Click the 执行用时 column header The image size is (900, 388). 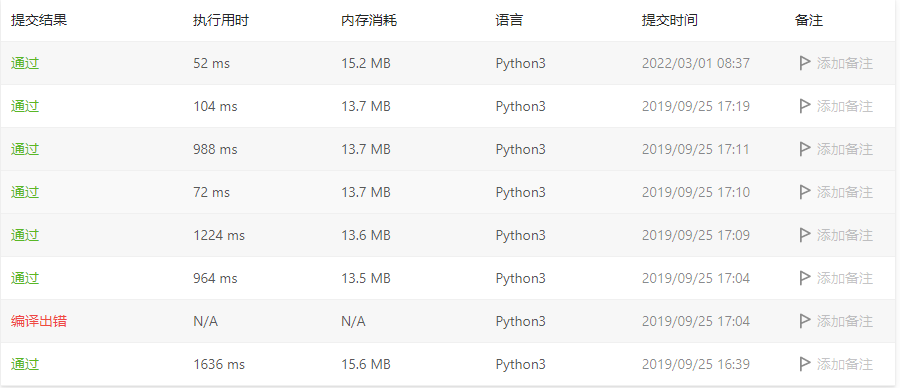221,21
